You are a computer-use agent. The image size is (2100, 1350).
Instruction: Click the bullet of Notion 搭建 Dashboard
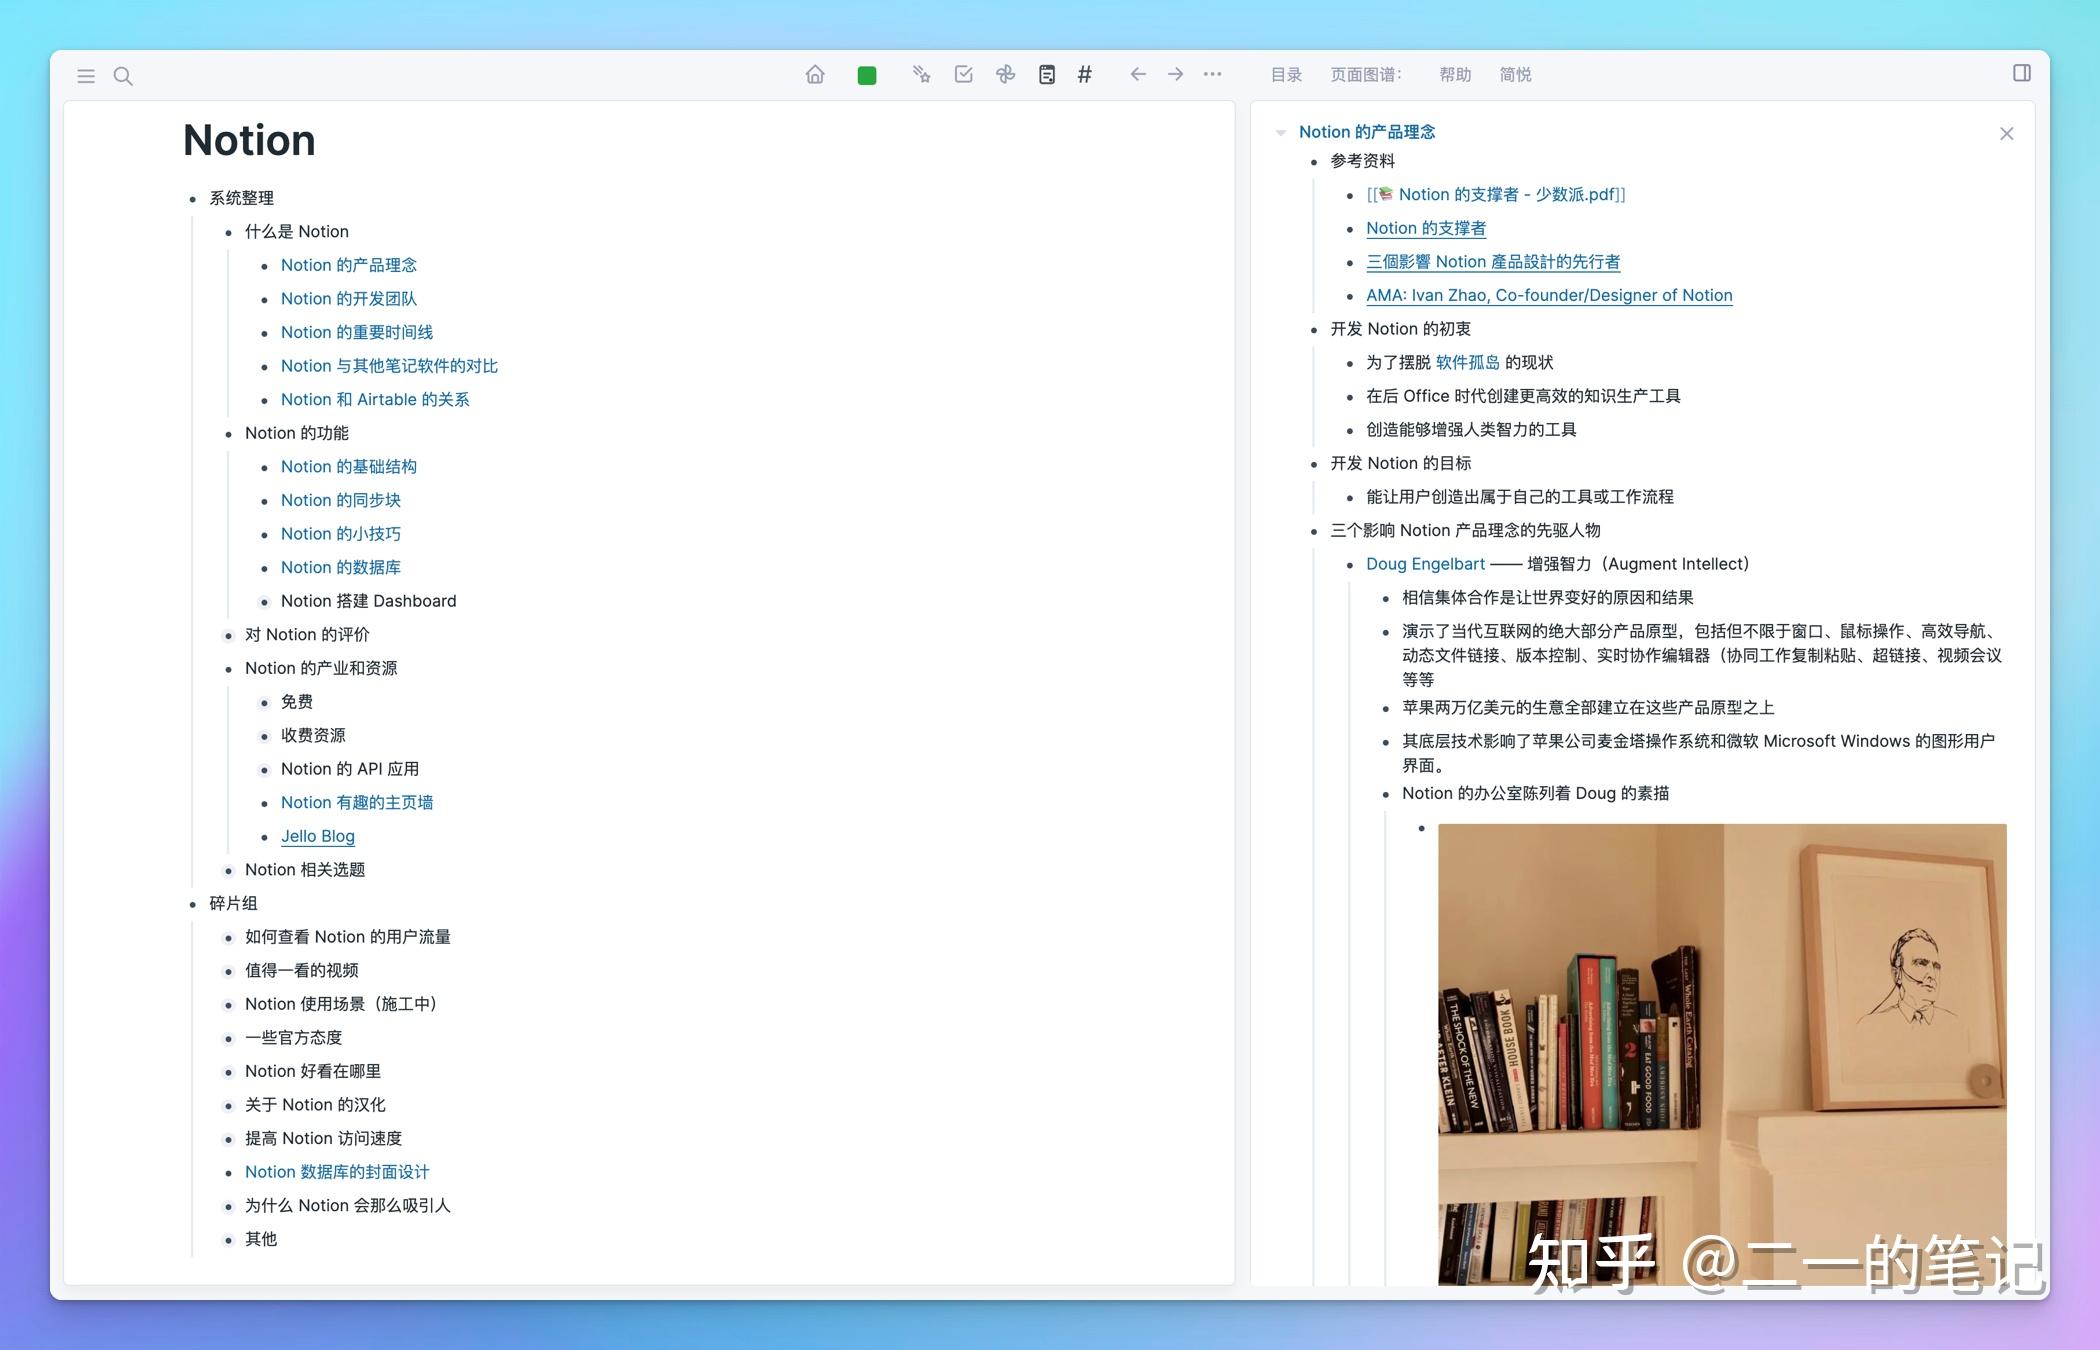pos(264,602)
